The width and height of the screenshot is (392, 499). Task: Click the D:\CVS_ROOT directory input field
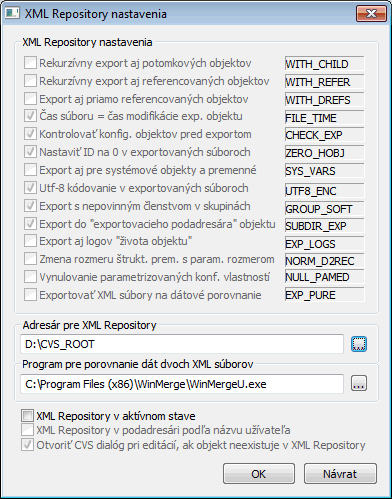tap(182, 344)
